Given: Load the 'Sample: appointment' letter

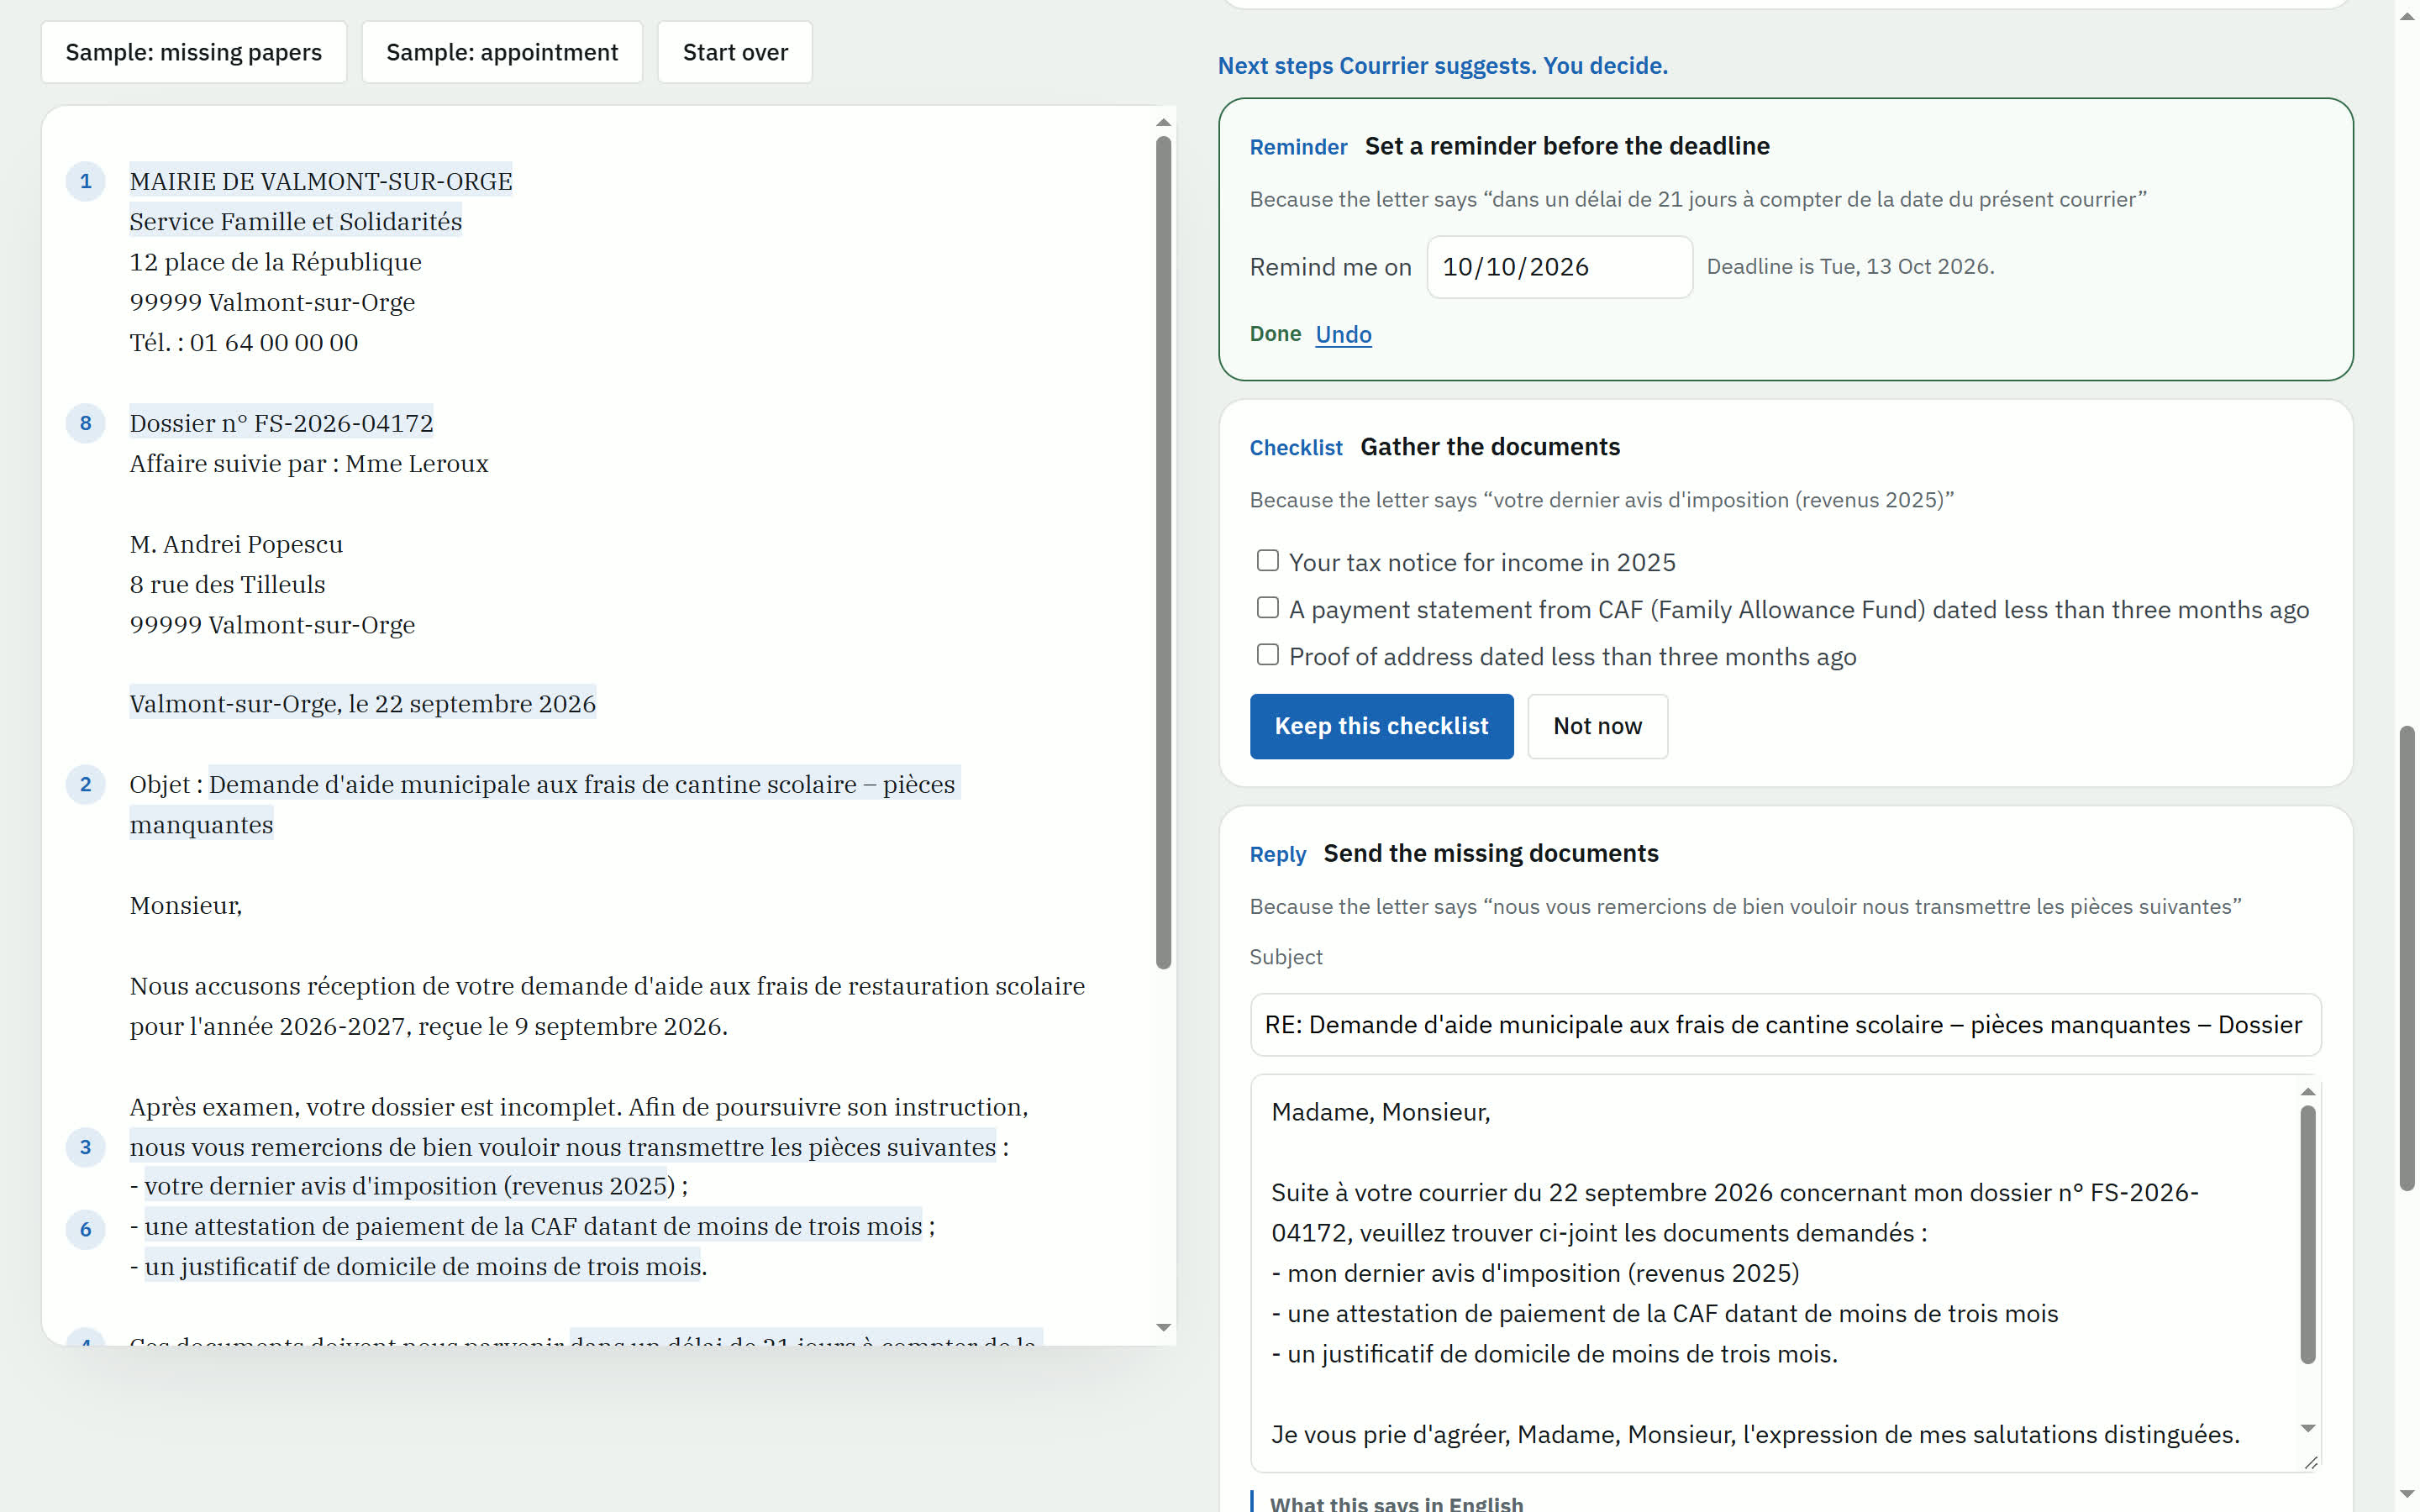Looking at the screenshot, I should (502, 52).
